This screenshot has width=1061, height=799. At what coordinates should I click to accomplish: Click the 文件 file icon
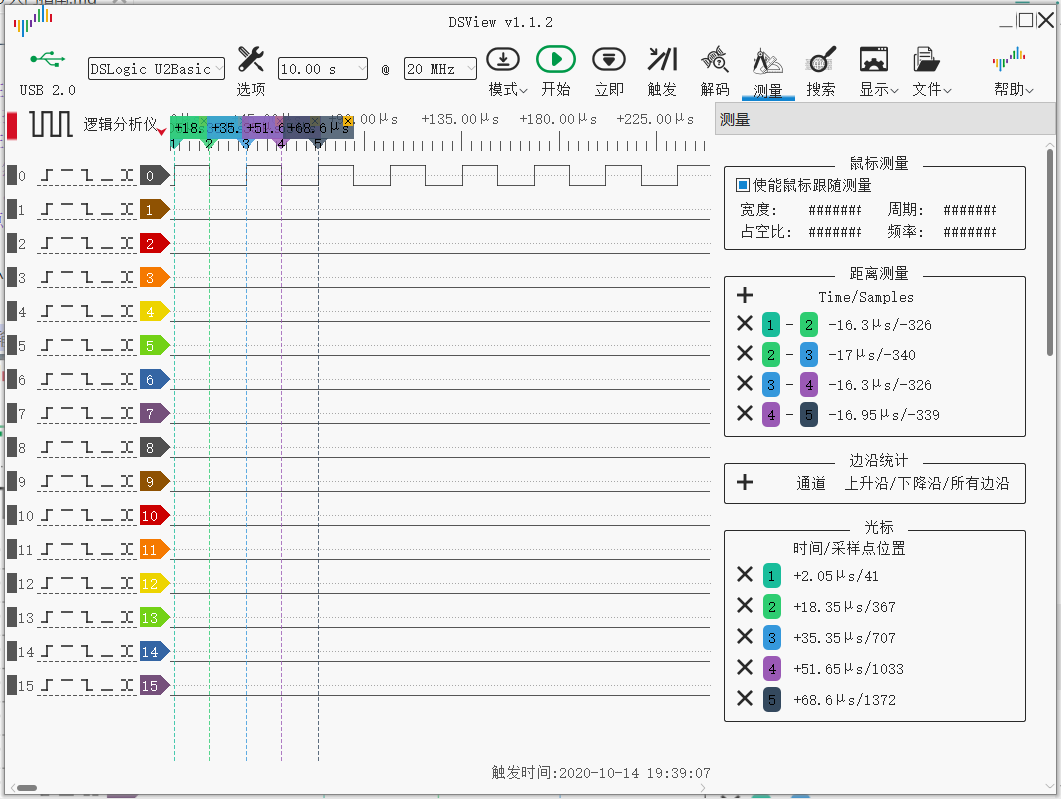(x=926, y=60)
